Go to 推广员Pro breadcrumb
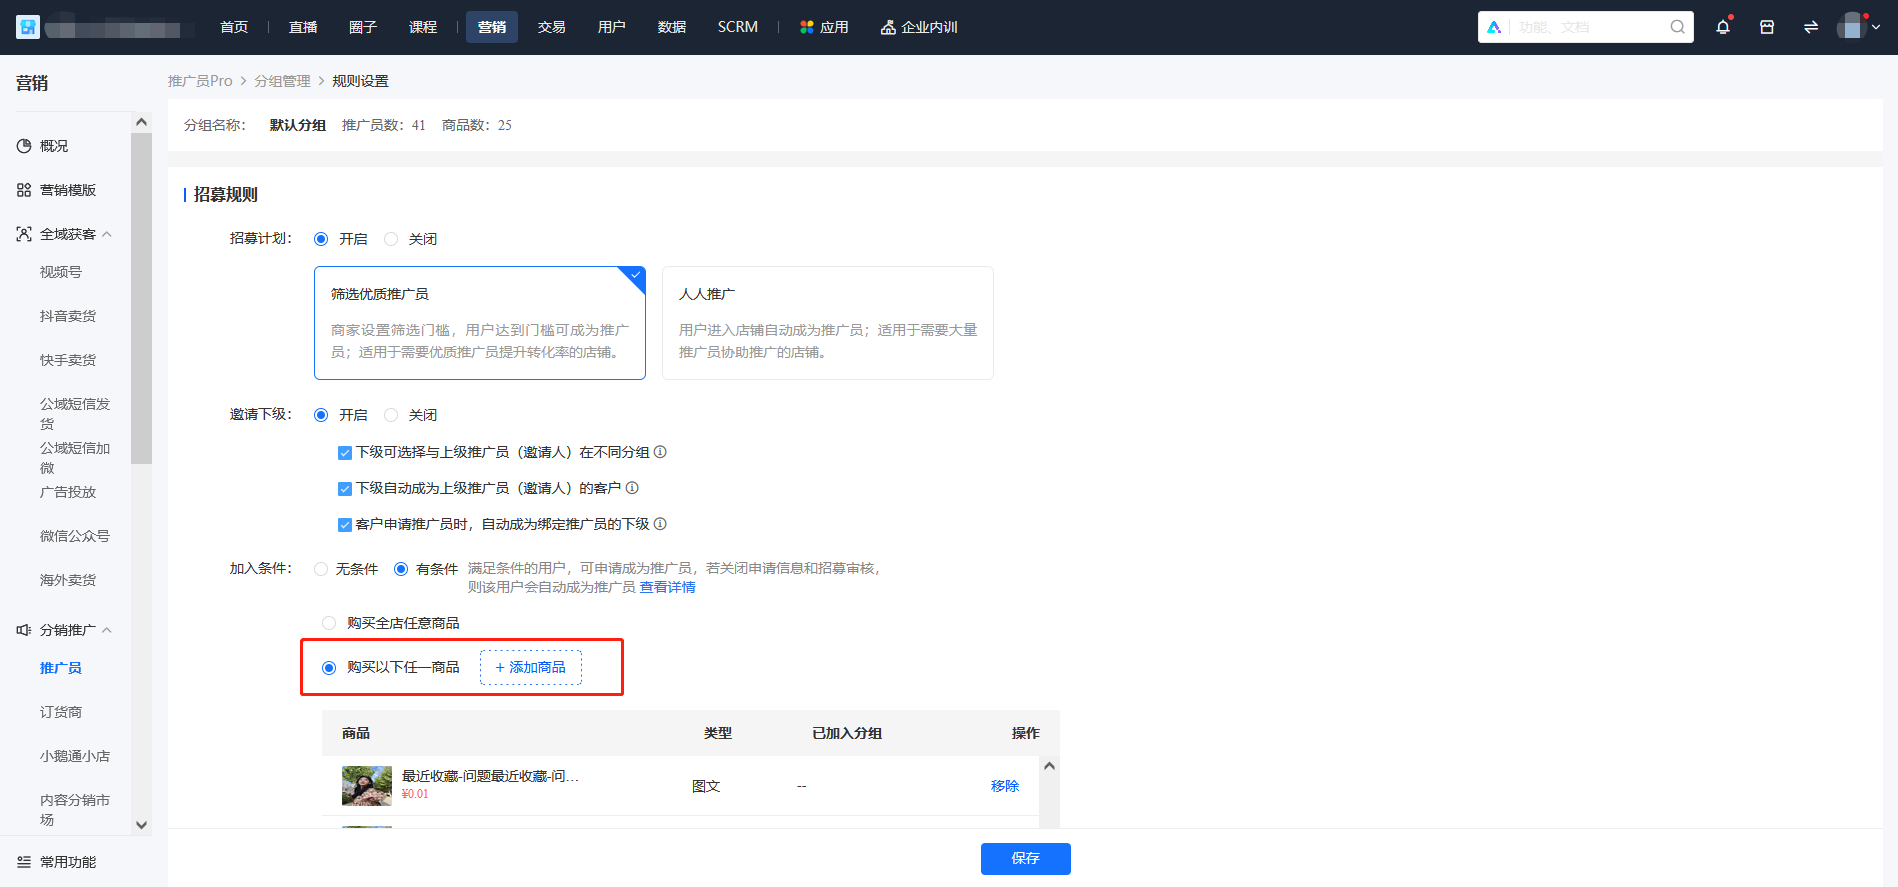Viewport: 1898px width, 887px height. point(200,81)
